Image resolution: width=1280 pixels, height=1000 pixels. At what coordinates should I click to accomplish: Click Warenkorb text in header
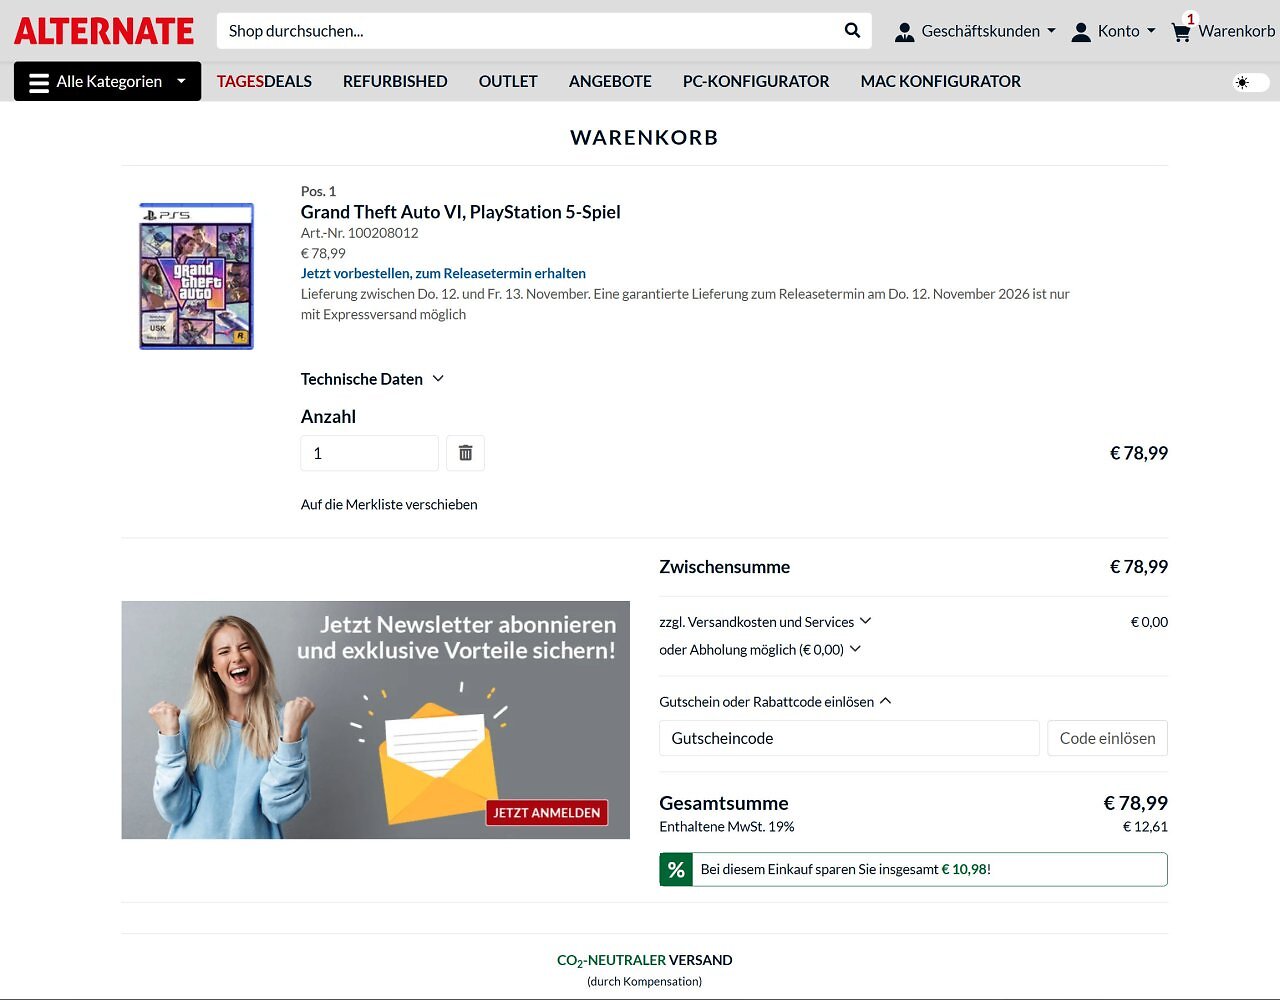pyautogui.click(x=1237, y=31)
